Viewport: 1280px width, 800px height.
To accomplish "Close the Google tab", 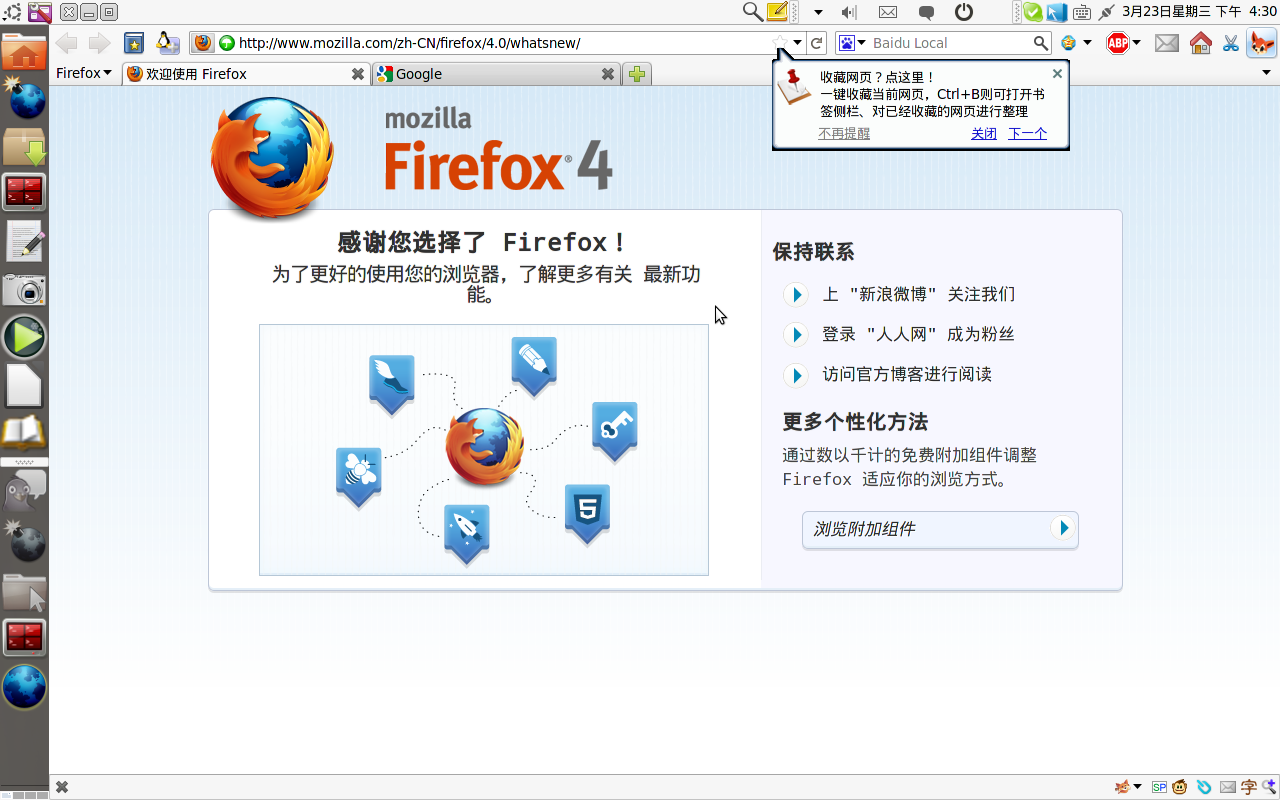I will pos(608,74).
